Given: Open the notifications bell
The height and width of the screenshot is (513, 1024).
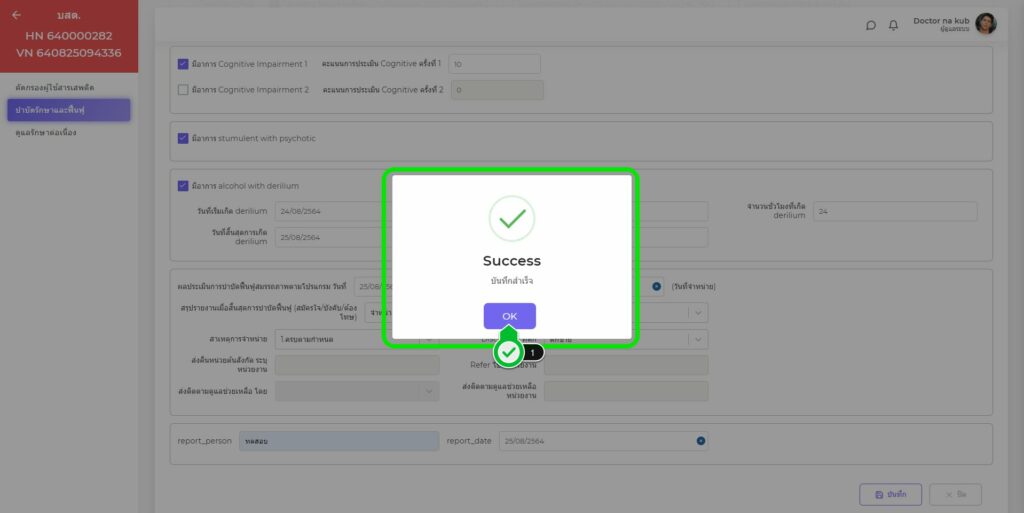Looking at the screenshot, I should (x=893, y=25).
